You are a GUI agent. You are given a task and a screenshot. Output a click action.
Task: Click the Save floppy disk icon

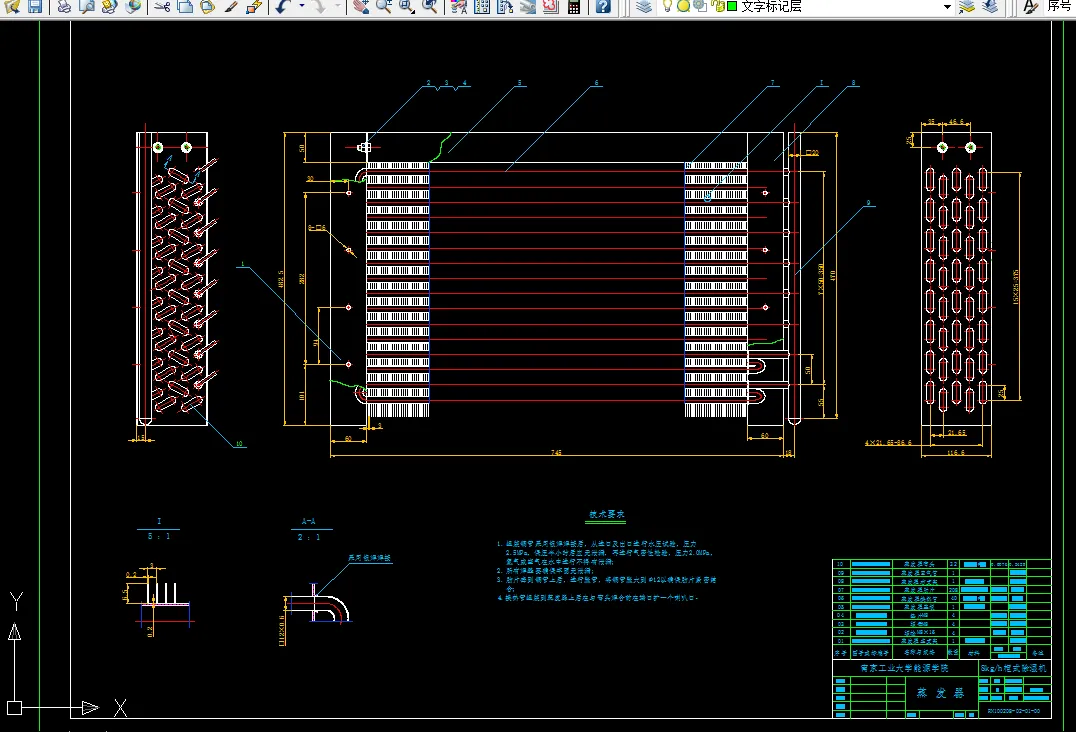(35, 6)
